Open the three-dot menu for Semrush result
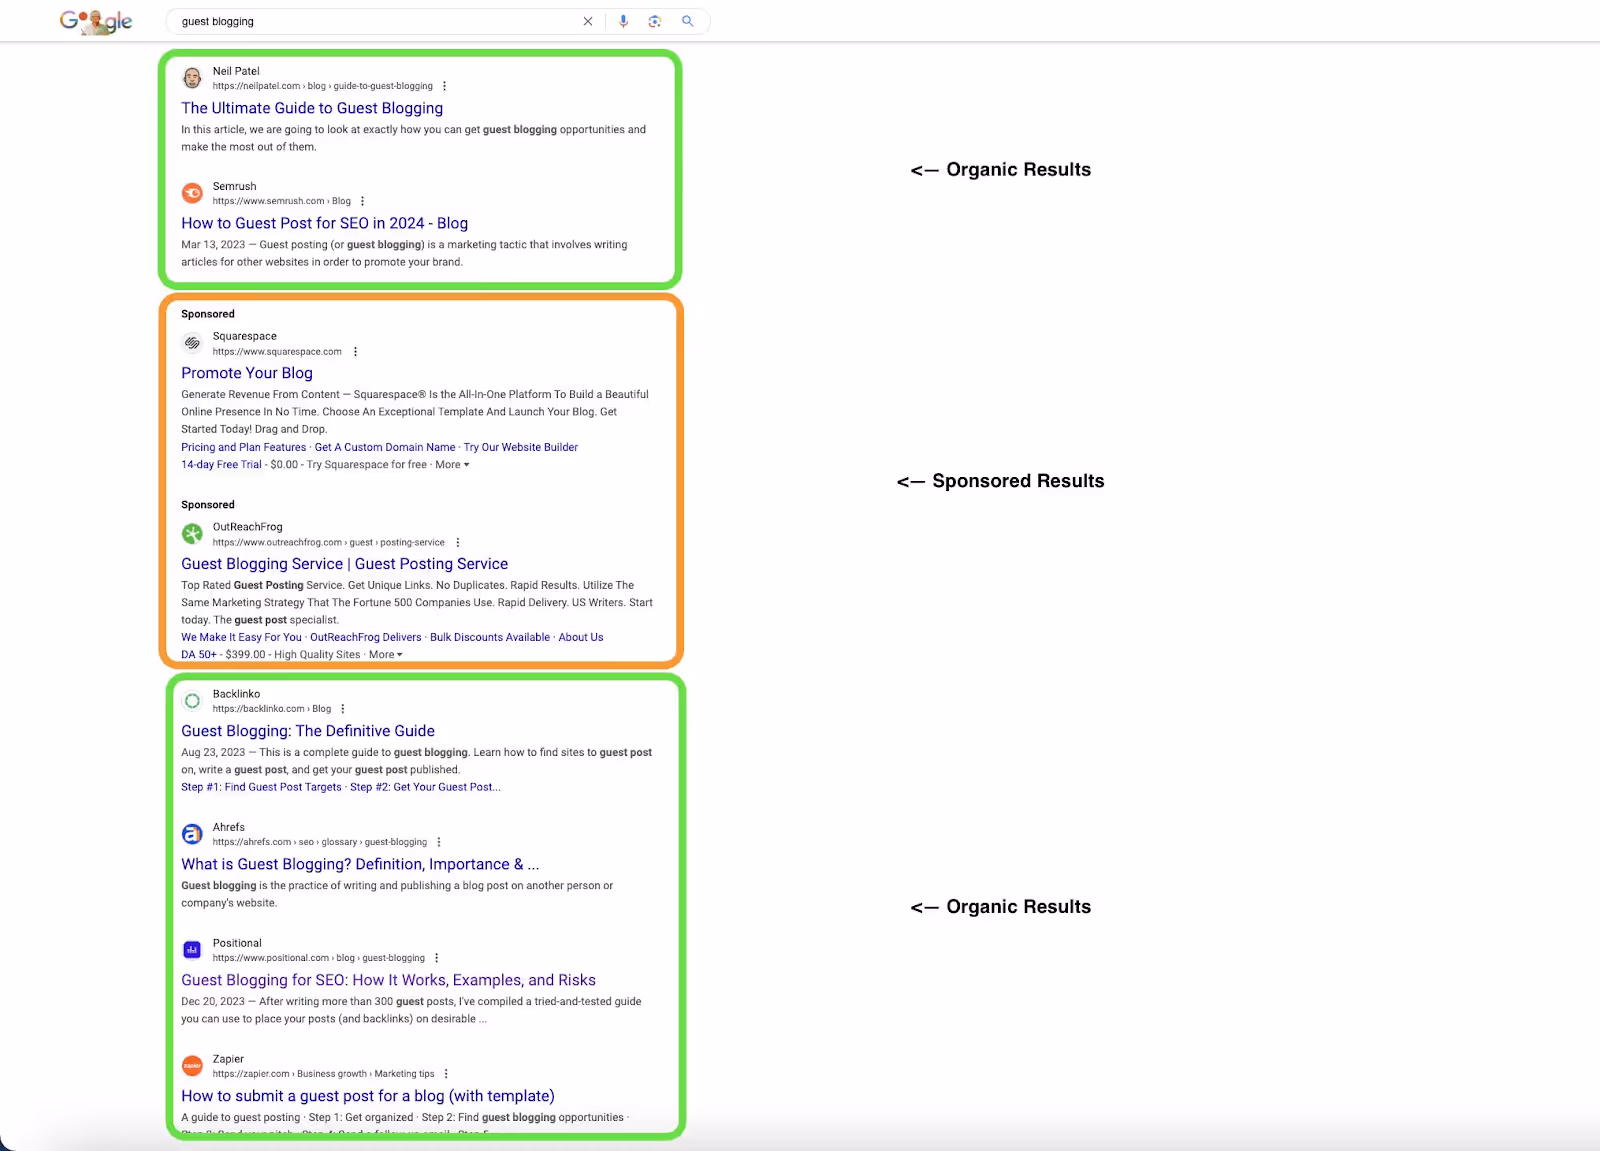The width and height of the screenshot is (1600, 1151). (x=363, y=201)
